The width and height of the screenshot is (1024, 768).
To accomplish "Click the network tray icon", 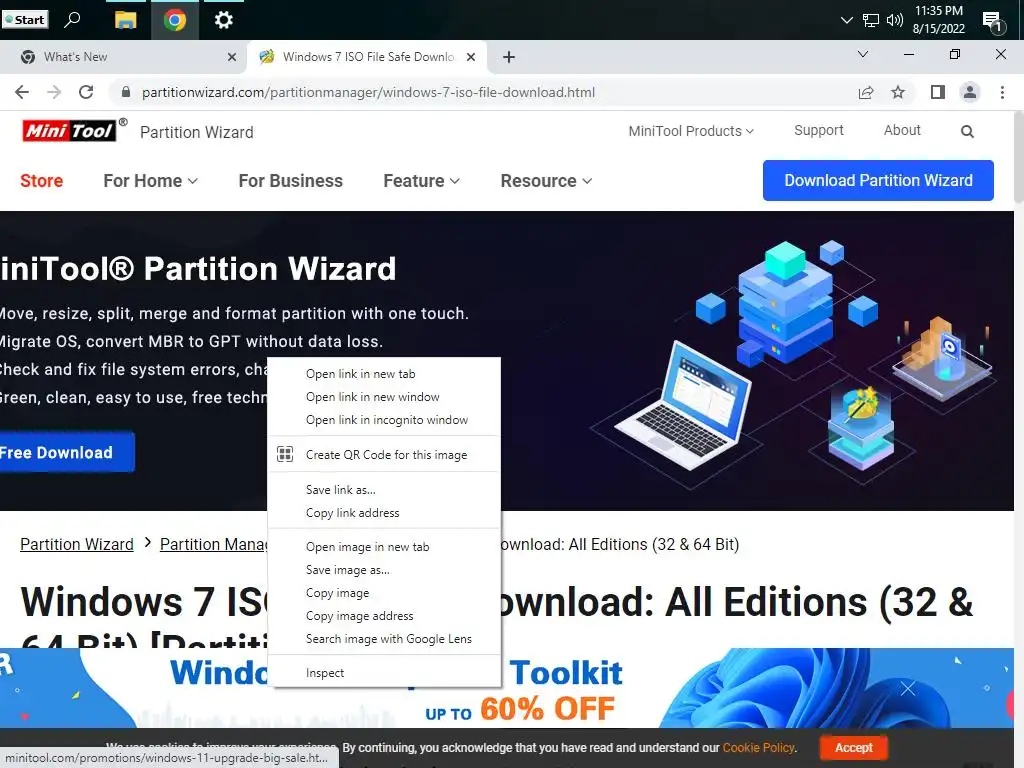I will point(871,20).
